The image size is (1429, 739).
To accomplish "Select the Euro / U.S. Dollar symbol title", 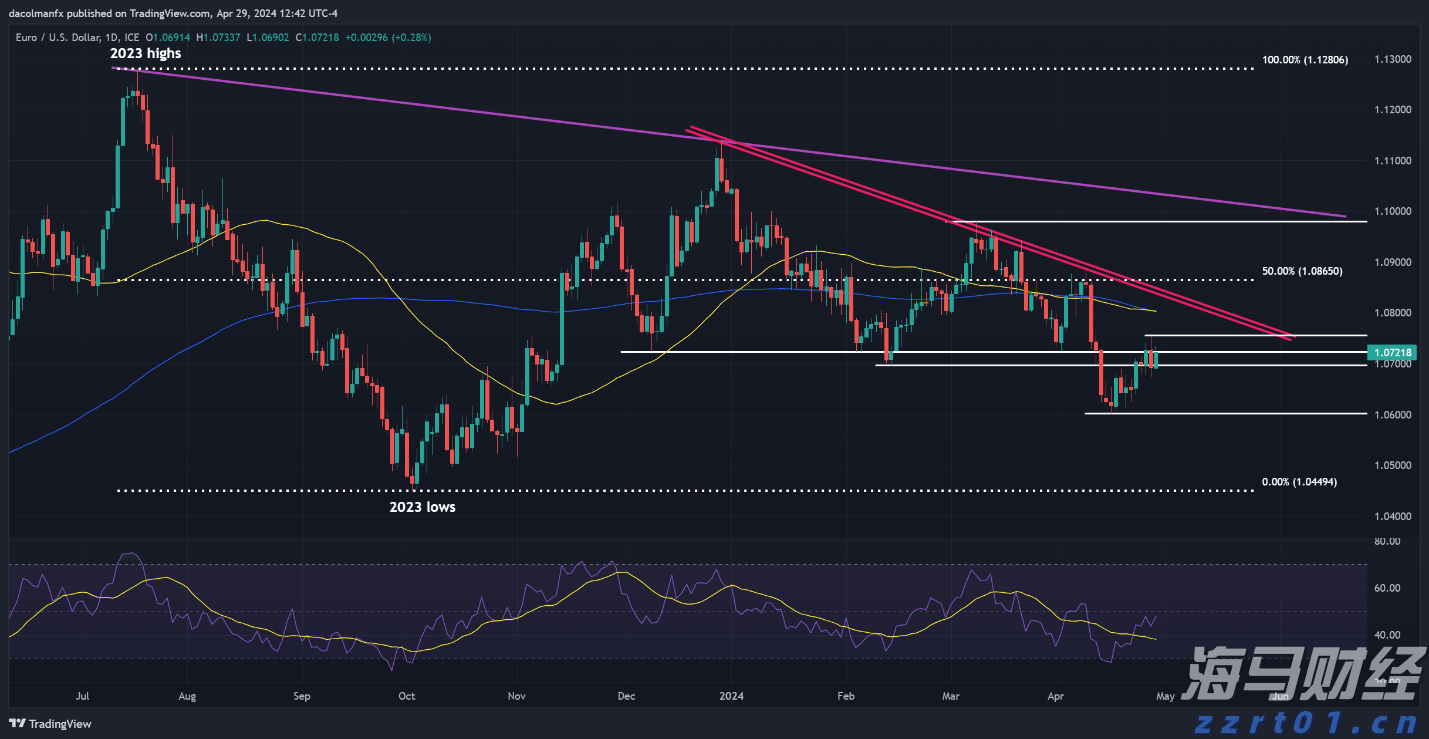I will [58, 37].
